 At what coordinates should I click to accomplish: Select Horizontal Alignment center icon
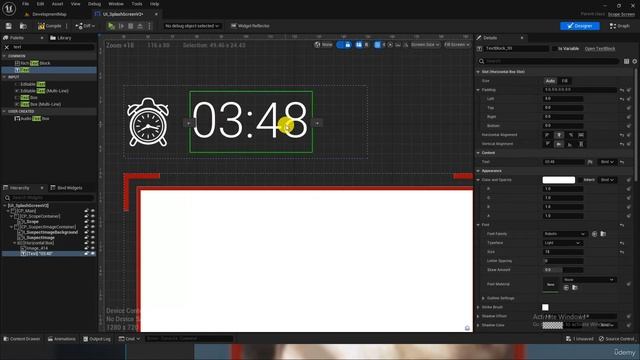click(x=559, y=135)
